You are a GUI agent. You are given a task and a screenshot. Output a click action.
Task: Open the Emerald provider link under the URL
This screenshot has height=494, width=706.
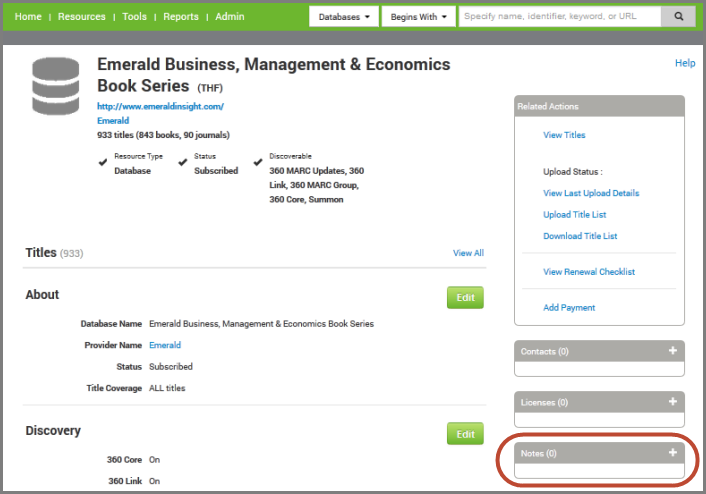click(x=113, y=121)
